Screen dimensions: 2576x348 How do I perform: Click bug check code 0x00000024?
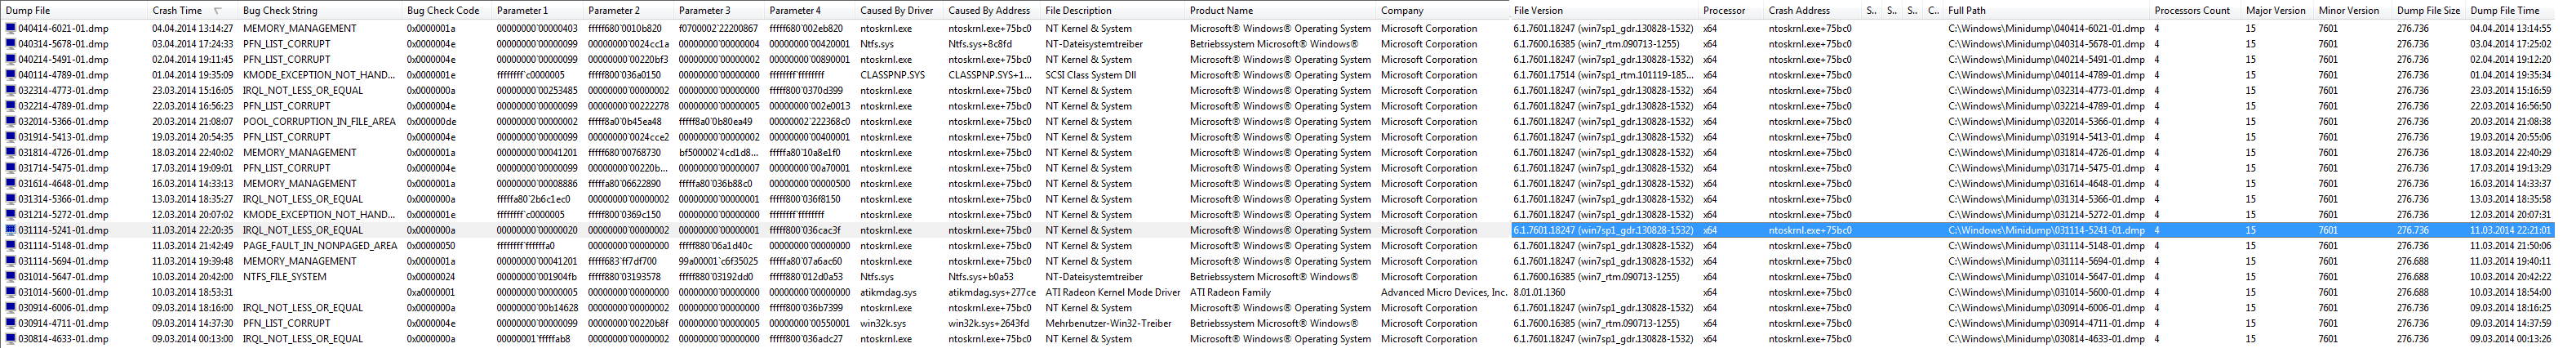click(431, 277)
